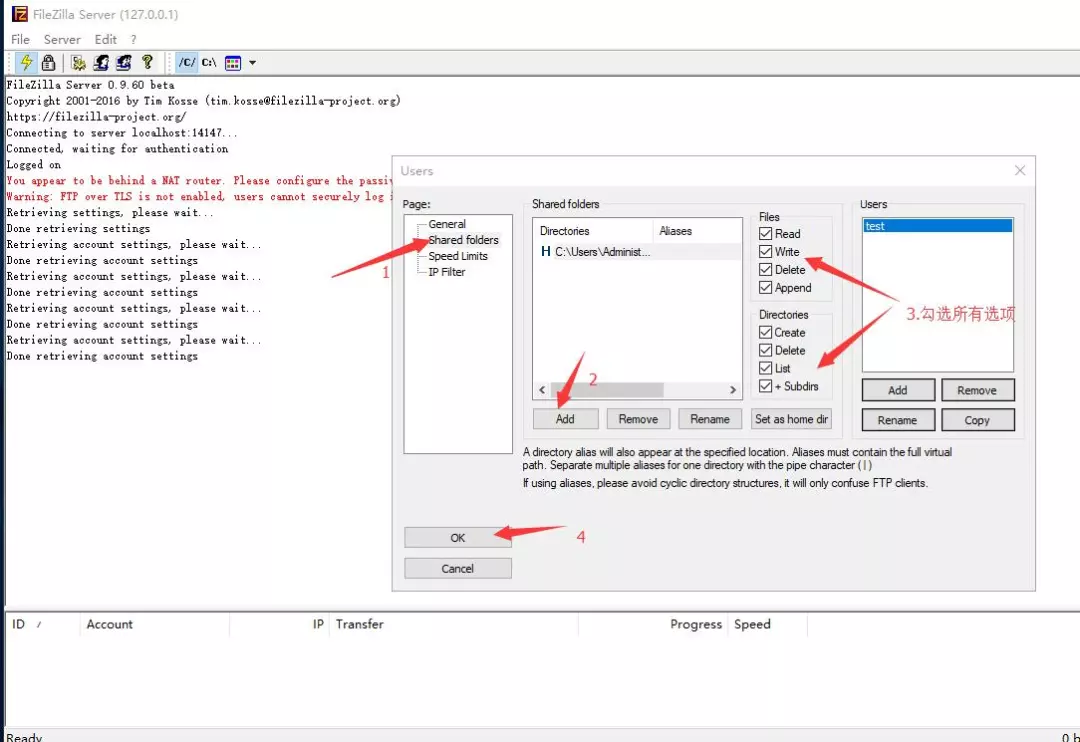Click log line 'FileZilla Server 0.9.60 beta'

tap(90, 85)
